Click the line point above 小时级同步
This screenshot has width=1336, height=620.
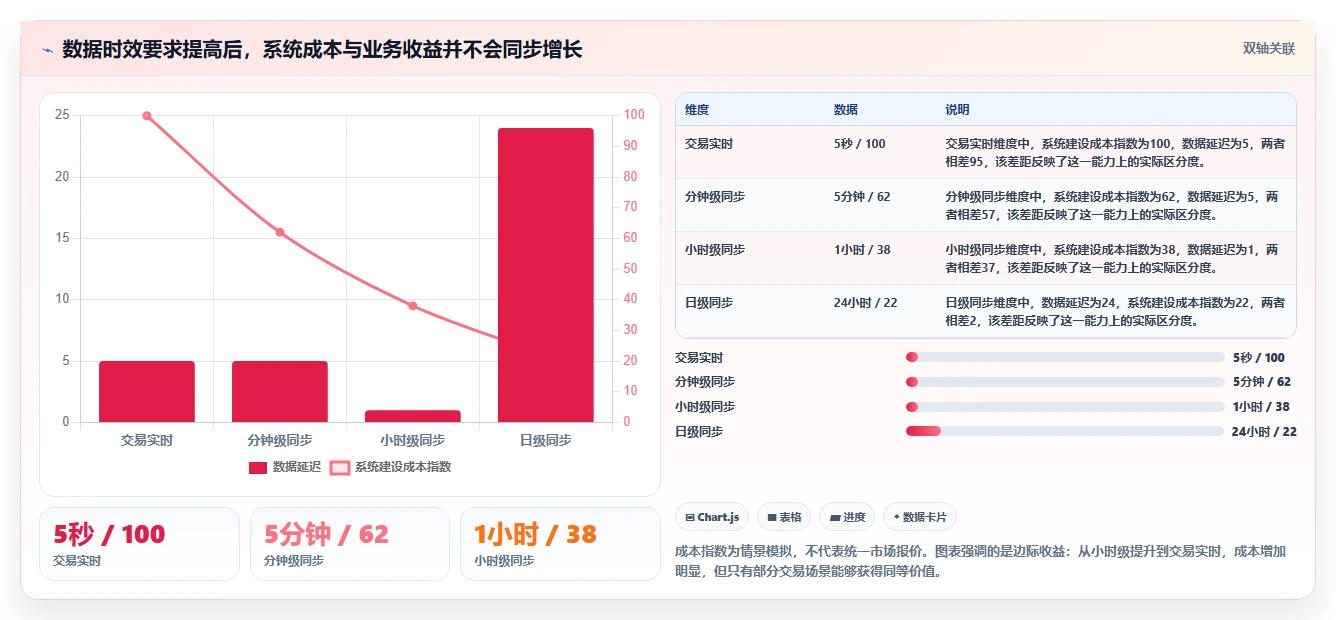pyautogui.click(x=413, y=306)
